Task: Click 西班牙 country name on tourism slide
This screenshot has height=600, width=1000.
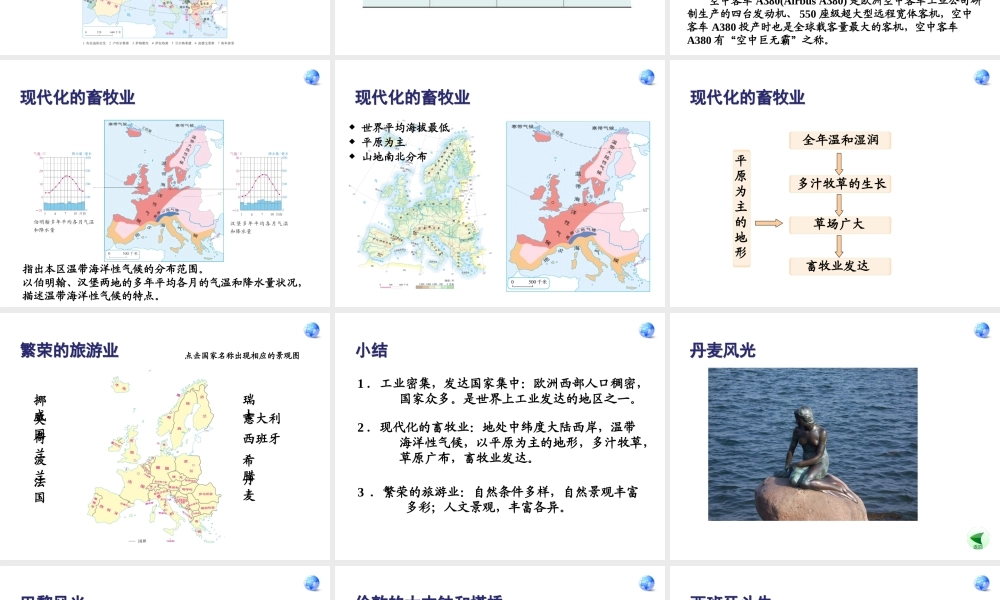Action: pos(261,439)
